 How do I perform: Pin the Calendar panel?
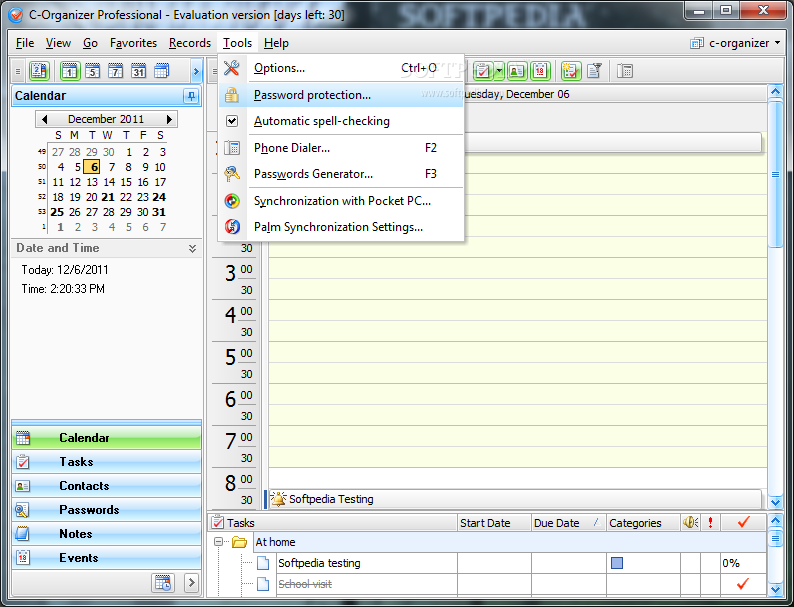click(191, 96)
